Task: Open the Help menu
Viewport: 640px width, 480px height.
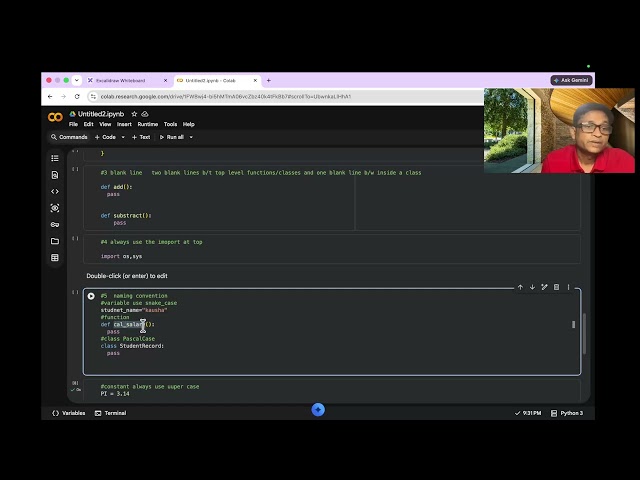Action: (x=188, y=124)
